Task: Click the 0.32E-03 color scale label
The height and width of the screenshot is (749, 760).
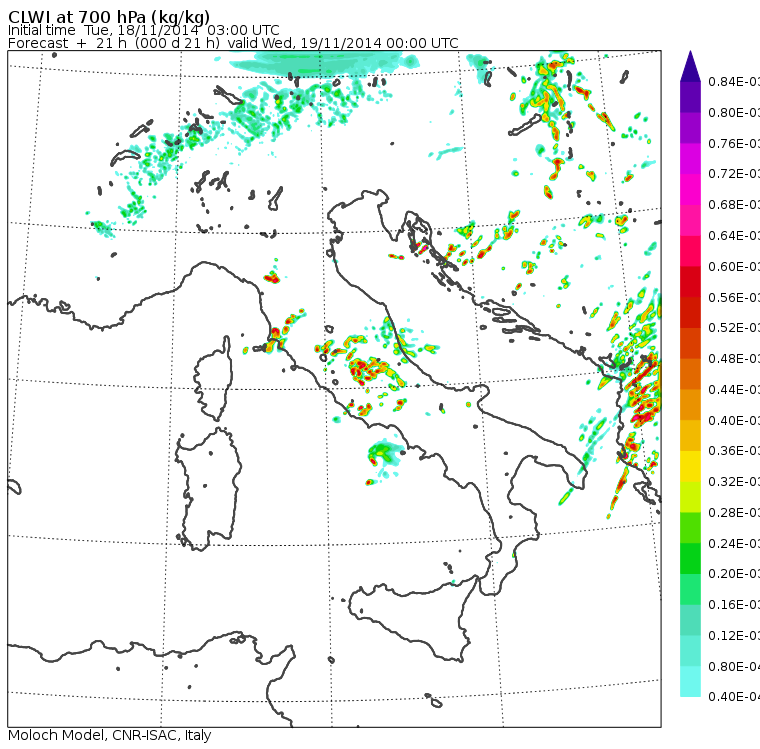Action: tap(734, 482)
